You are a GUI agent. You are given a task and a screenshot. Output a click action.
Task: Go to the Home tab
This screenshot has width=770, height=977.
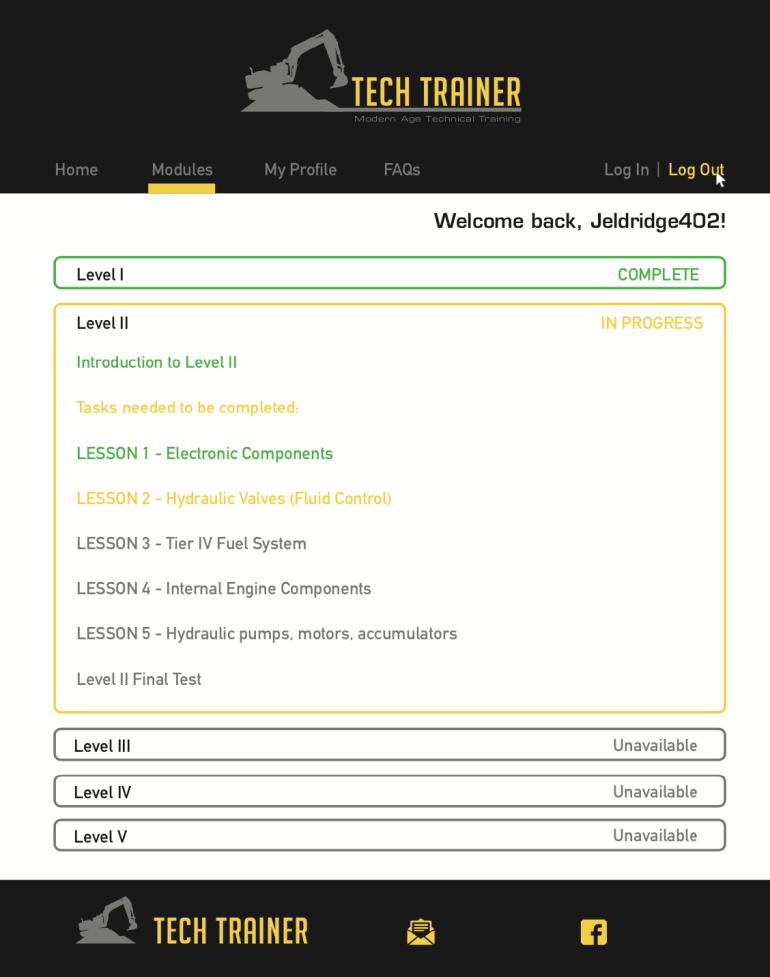pyautogui.click(x=76, y=170)
